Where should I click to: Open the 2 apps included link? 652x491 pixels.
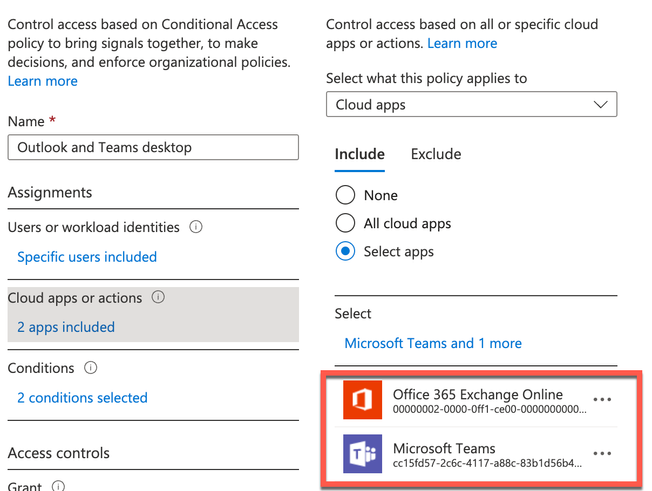[x=66, y=327]
